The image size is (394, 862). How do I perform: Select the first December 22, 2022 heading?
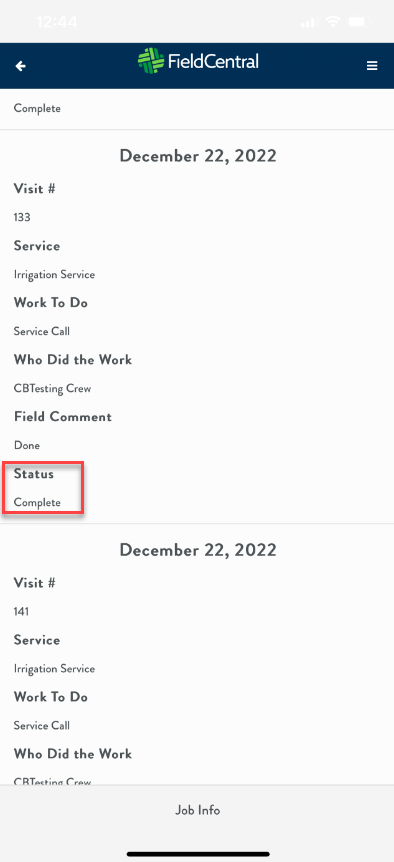(x=198, y=156)
